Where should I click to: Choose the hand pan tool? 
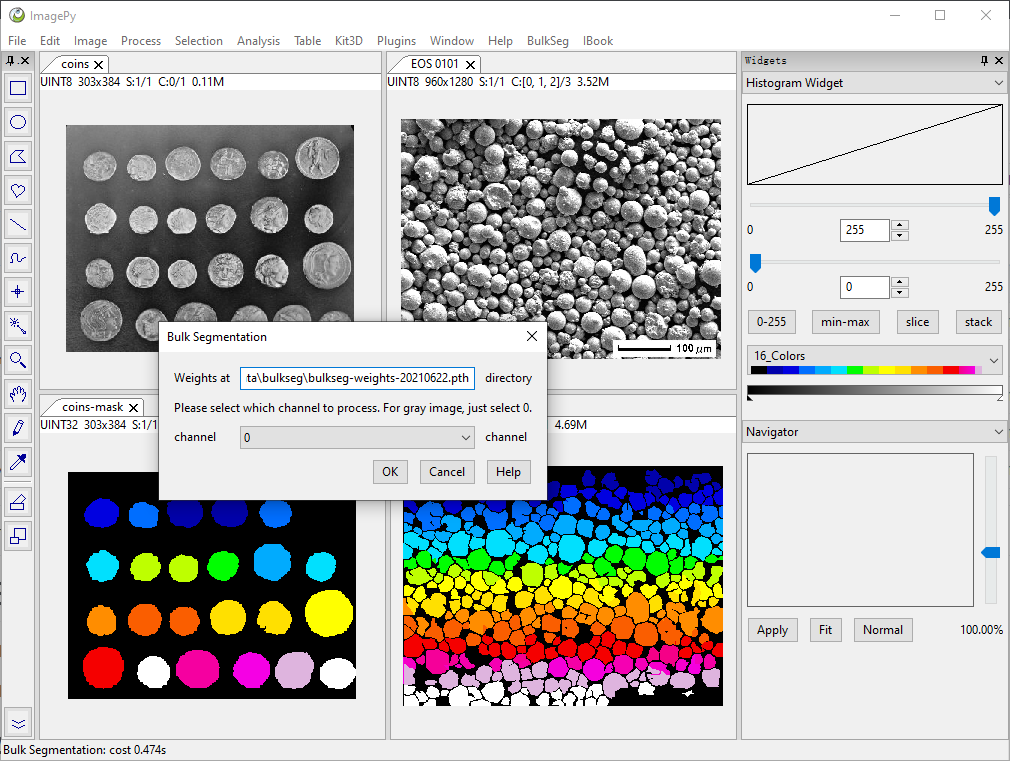18,394
